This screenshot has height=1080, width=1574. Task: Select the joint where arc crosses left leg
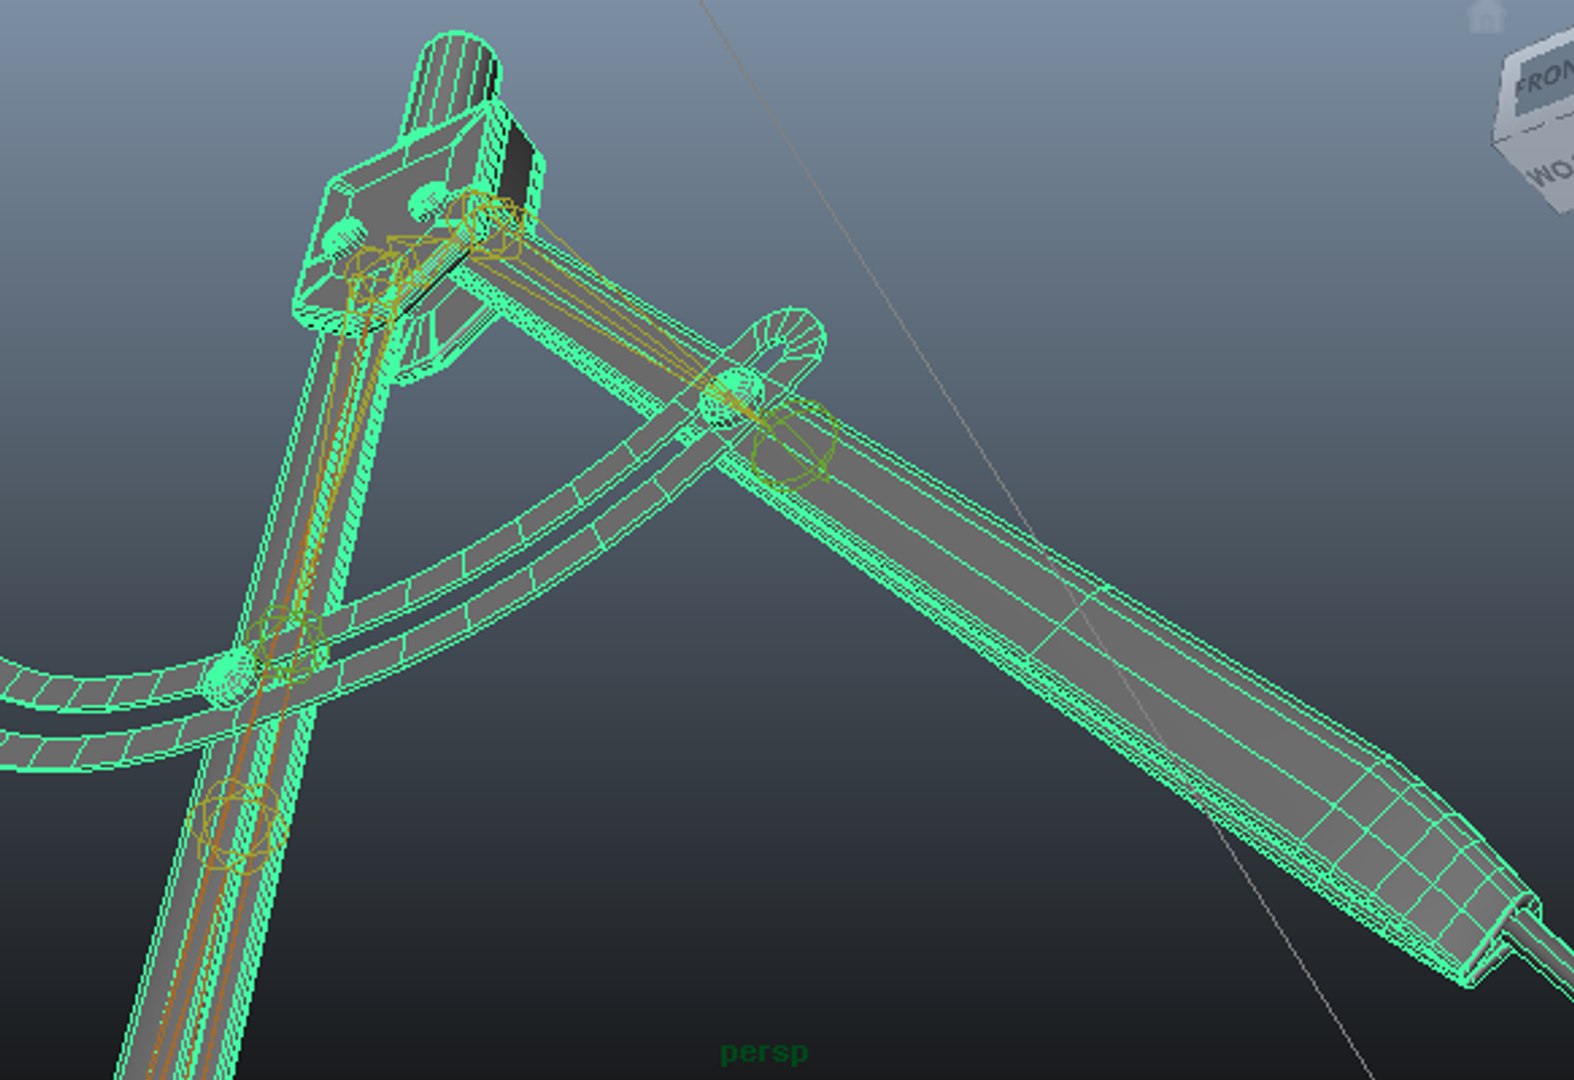(x=286, y=645)
